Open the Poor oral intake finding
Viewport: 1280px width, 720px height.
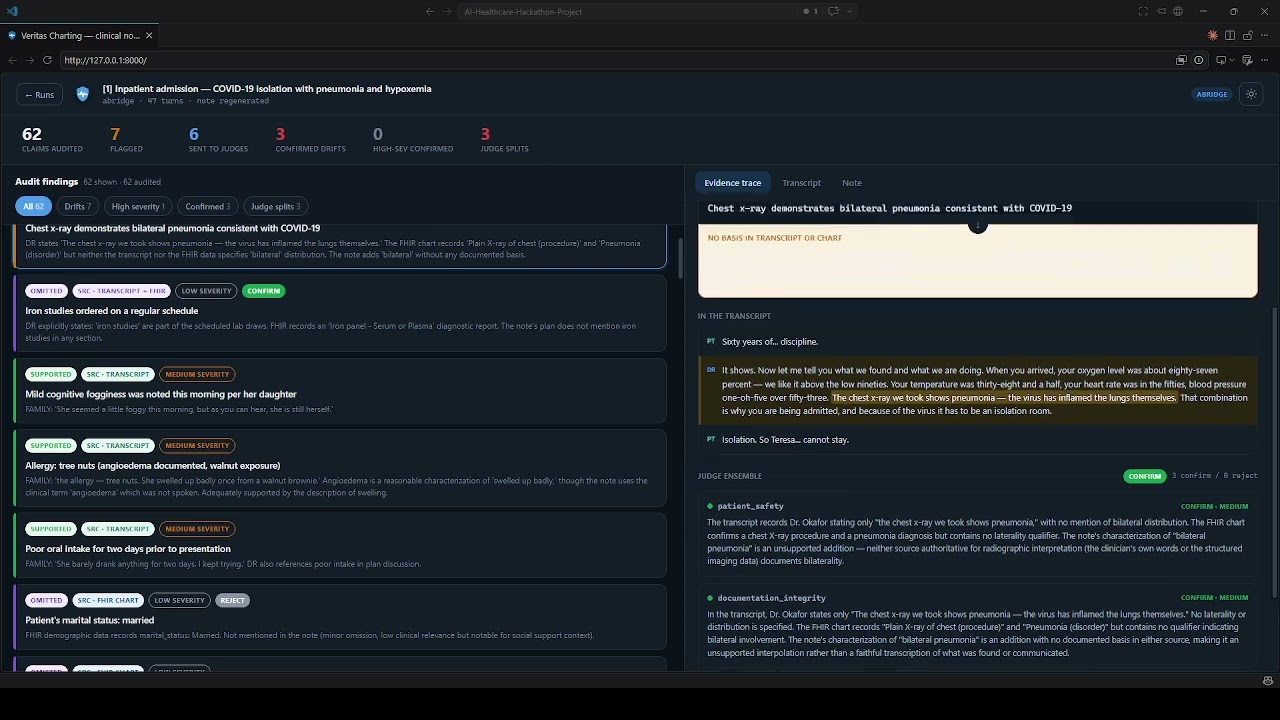pos(340,546)
